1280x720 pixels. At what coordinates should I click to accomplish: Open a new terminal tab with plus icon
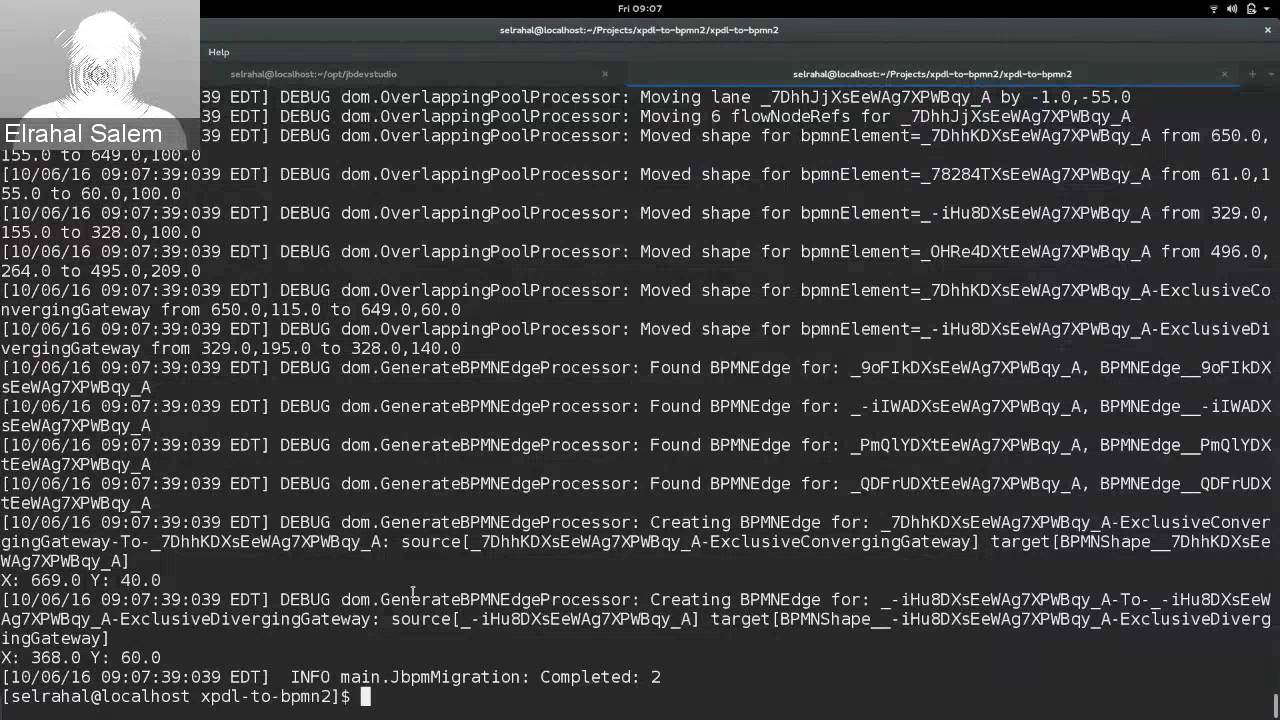pos(1251,74)
